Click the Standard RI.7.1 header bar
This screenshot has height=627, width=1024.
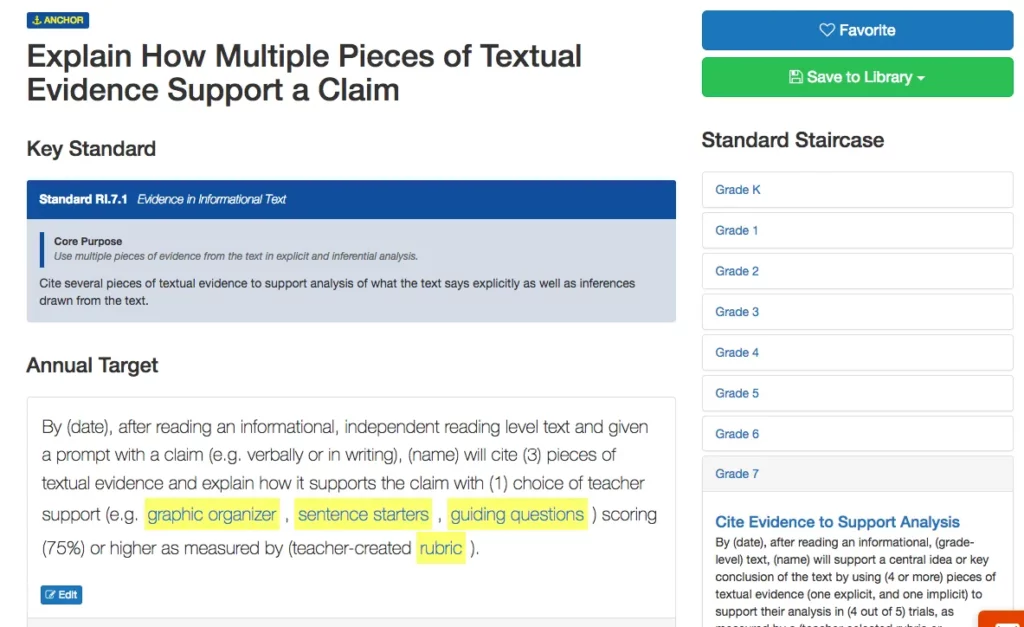(351, 199)
